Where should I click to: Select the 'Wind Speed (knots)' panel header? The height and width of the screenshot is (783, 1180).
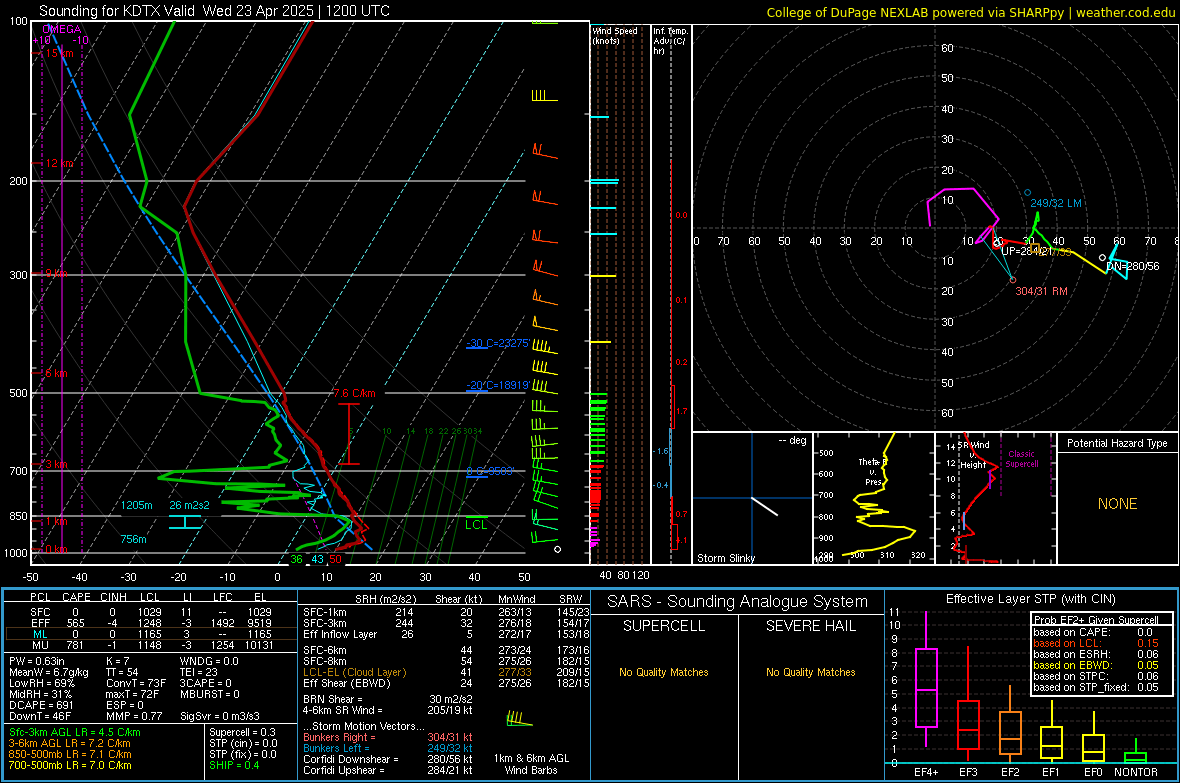(x=614, y=35)
